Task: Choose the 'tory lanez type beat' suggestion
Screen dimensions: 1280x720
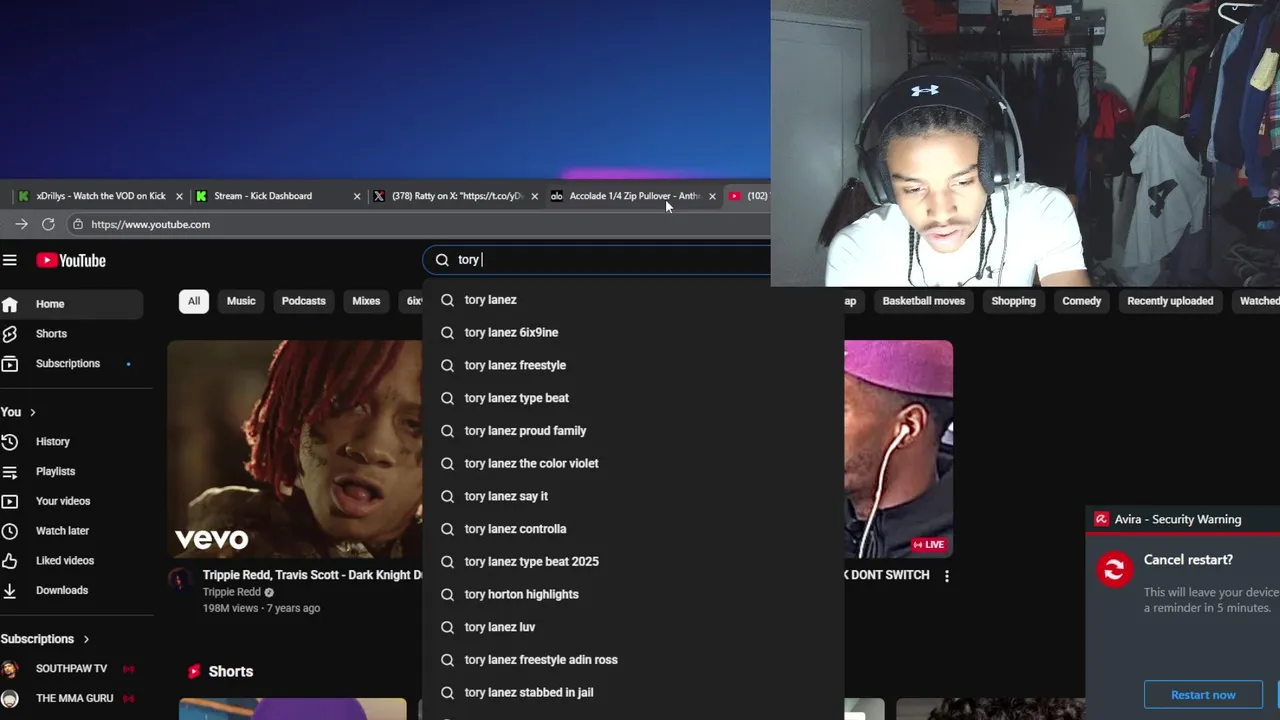Action: point(633,398)
